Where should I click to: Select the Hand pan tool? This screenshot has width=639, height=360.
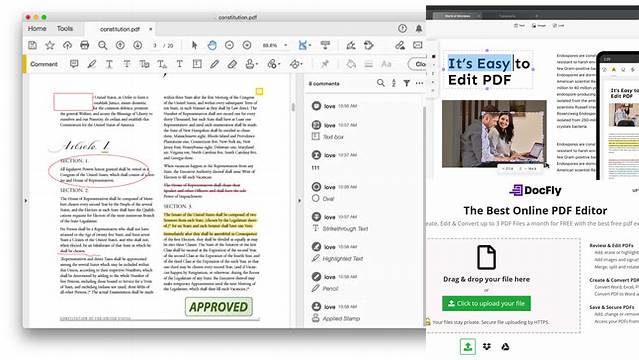pos(212,45)
